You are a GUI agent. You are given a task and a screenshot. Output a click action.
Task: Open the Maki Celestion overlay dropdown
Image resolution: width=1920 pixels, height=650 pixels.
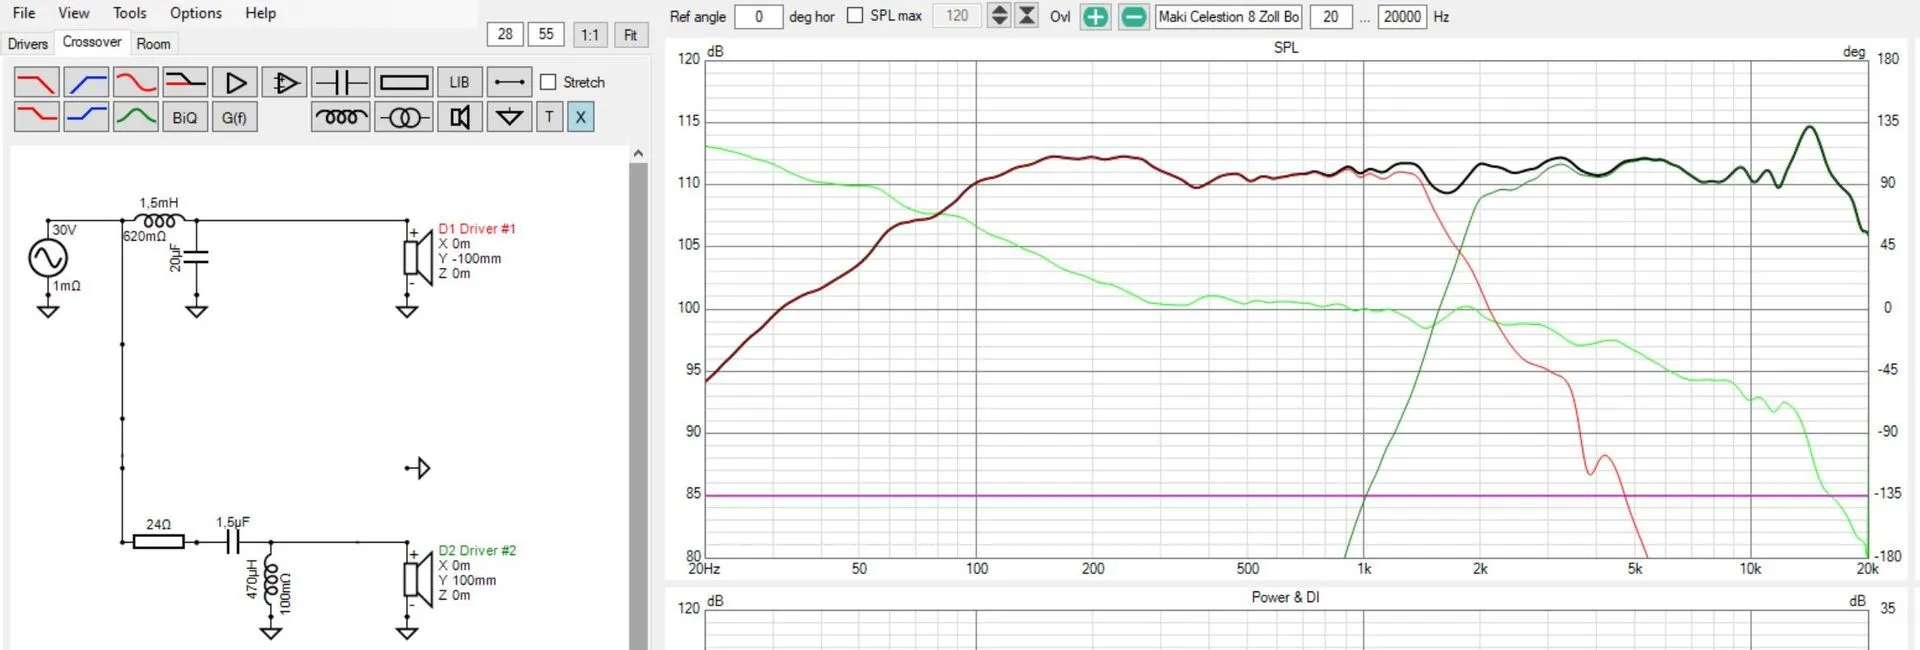coord(1228,16)
